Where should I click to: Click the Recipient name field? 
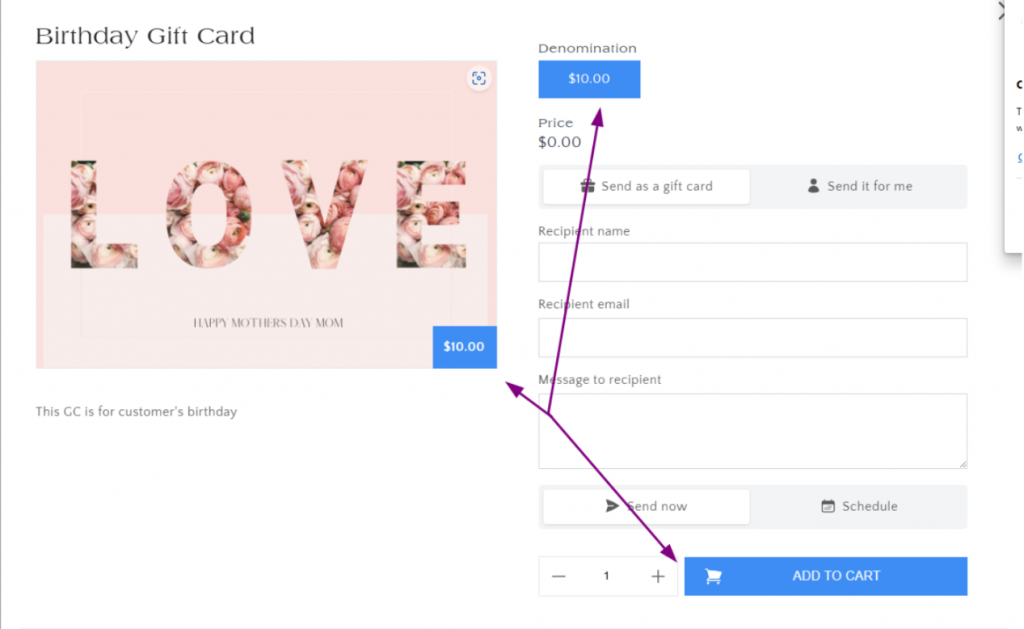(x=752, y=262)
